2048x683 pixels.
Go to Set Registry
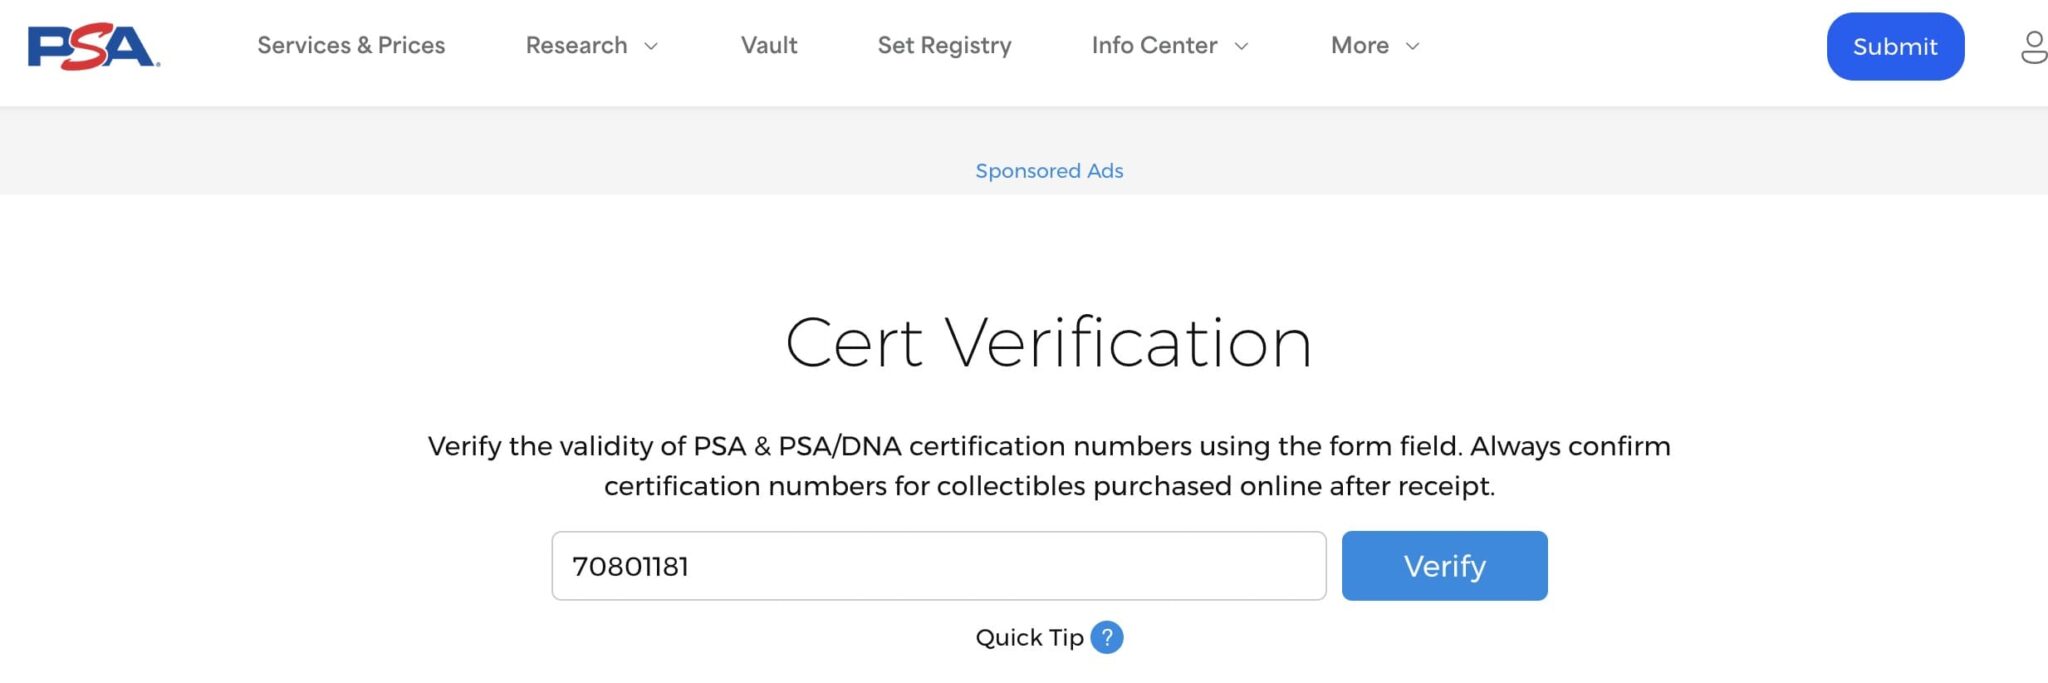[944, 45]
